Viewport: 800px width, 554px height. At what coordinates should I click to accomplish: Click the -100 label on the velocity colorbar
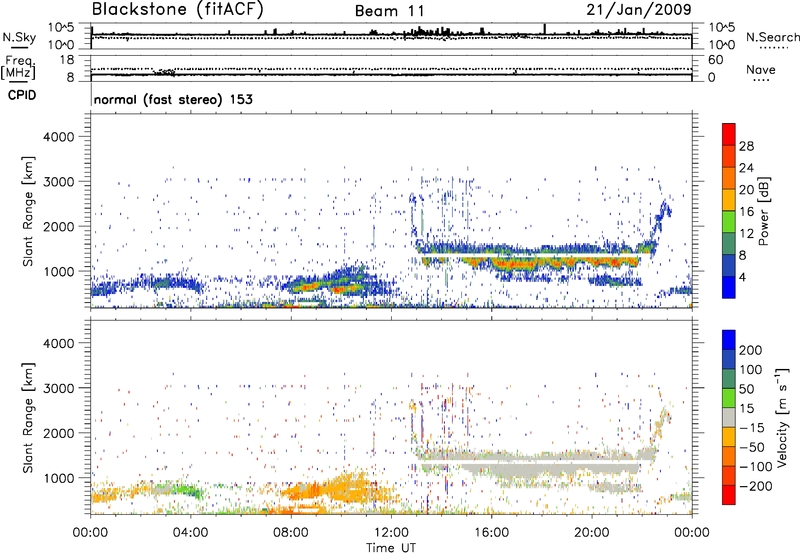click(x=755, y=467)
